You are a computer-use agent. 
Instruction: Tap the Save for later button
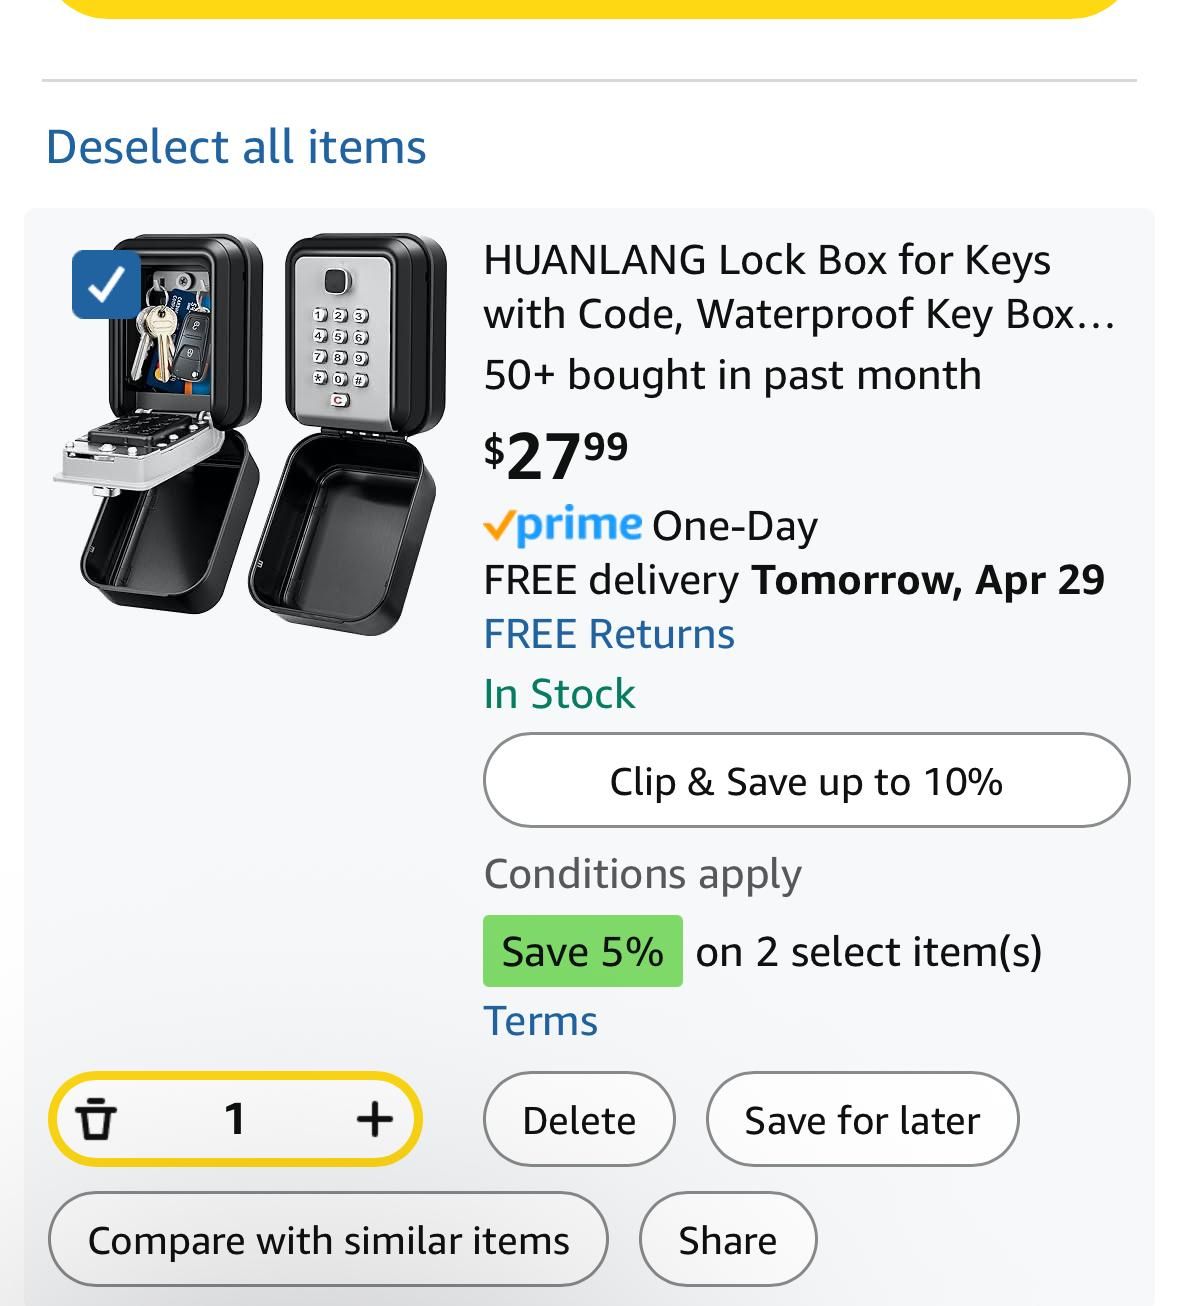point(861,1120)
